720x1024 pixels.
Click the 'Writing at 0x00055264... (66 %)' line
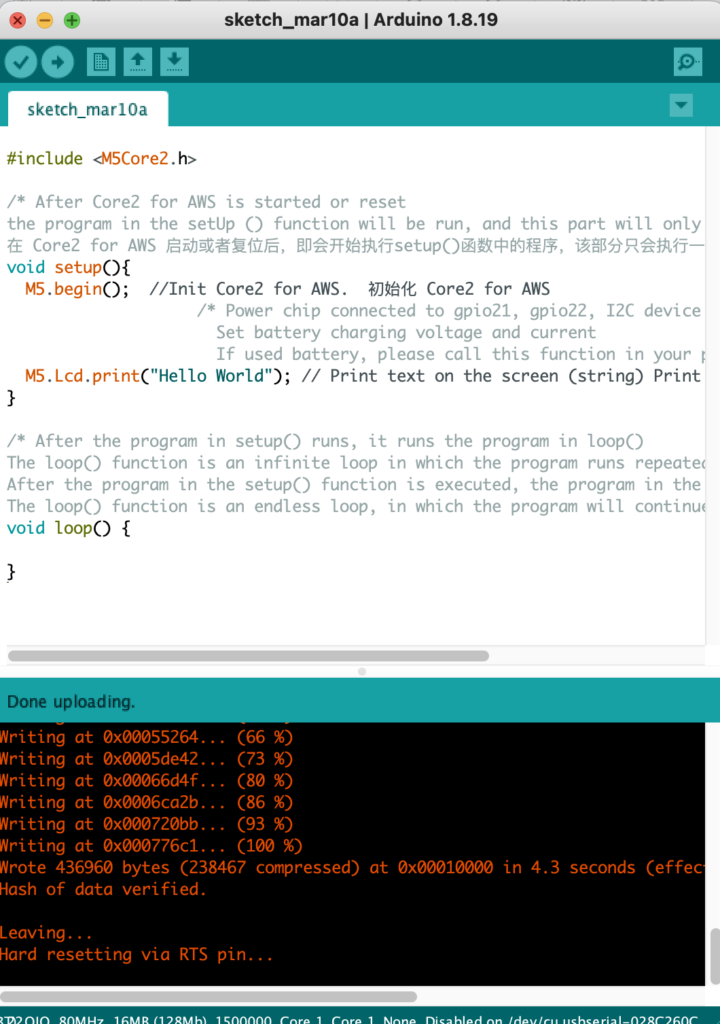[146, 737]
